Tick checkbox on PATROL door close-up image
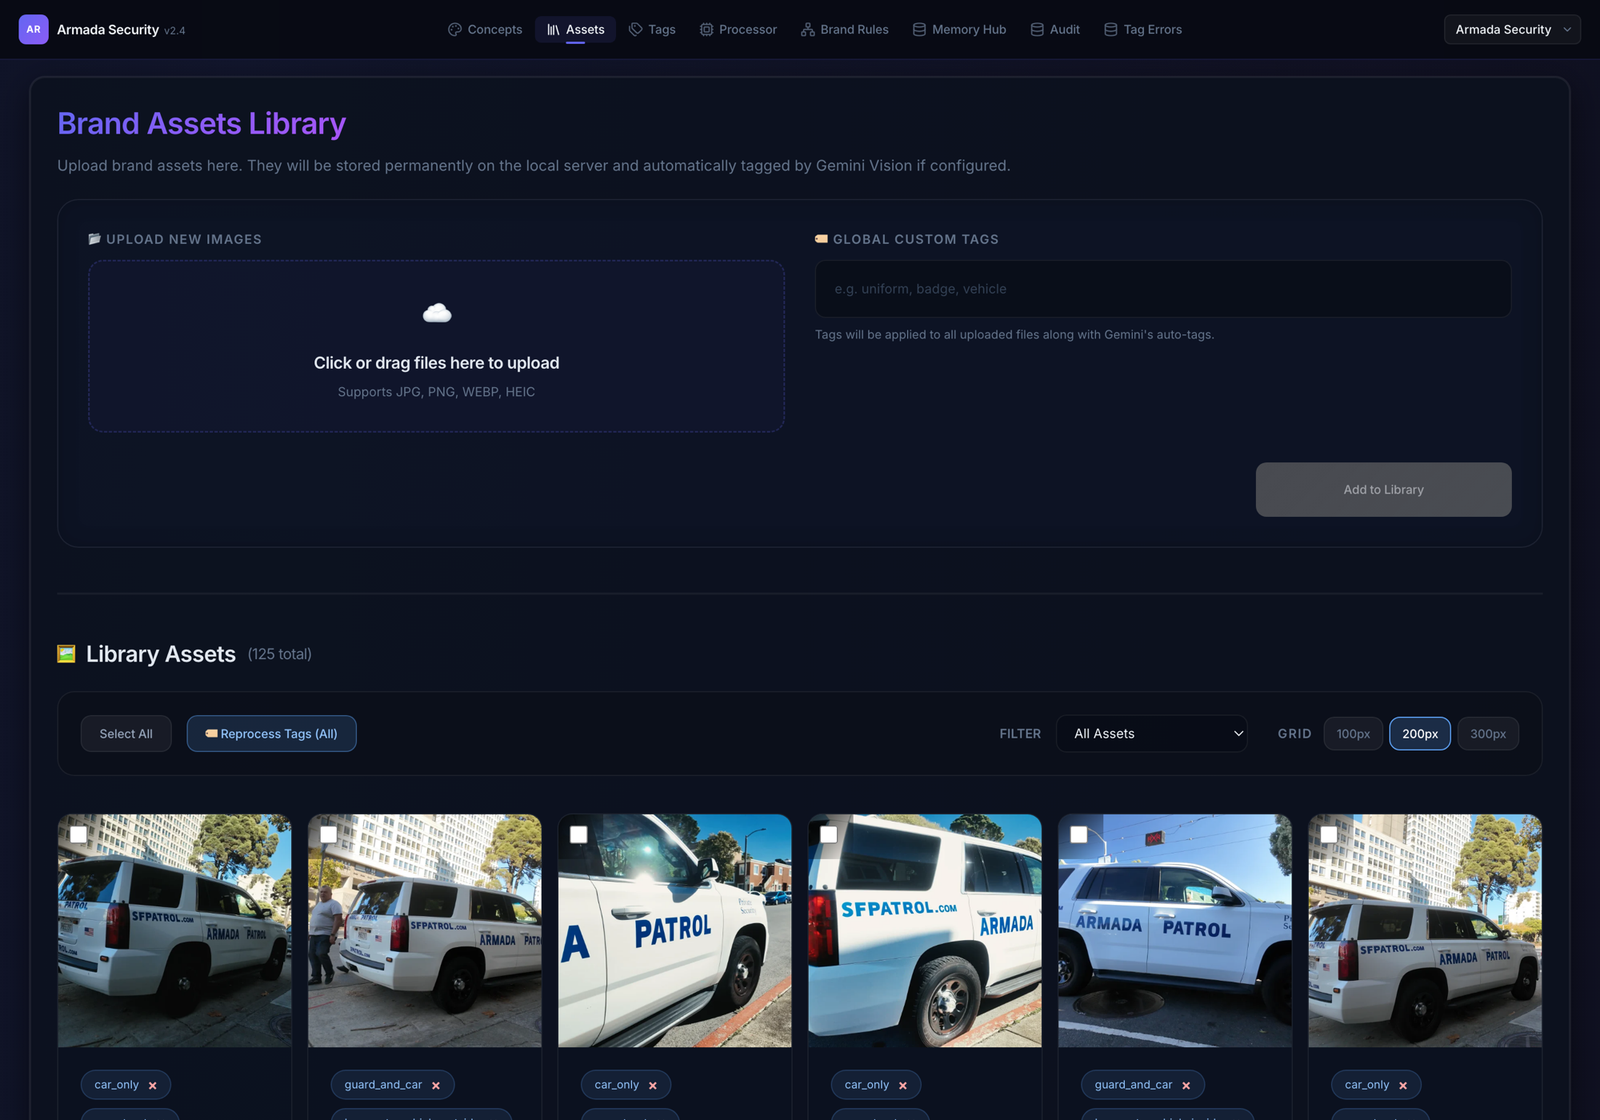This screenshot has height=1120, width=1600. 578,834
